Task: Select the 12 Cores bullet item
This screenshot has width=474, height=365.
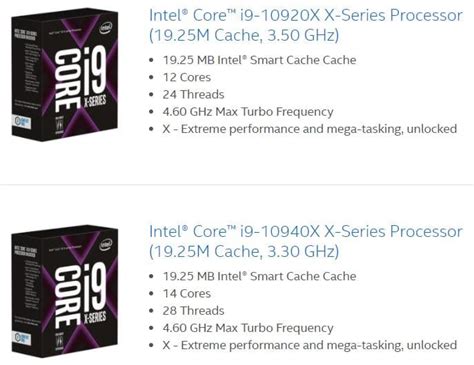Action: coord(187,77)
